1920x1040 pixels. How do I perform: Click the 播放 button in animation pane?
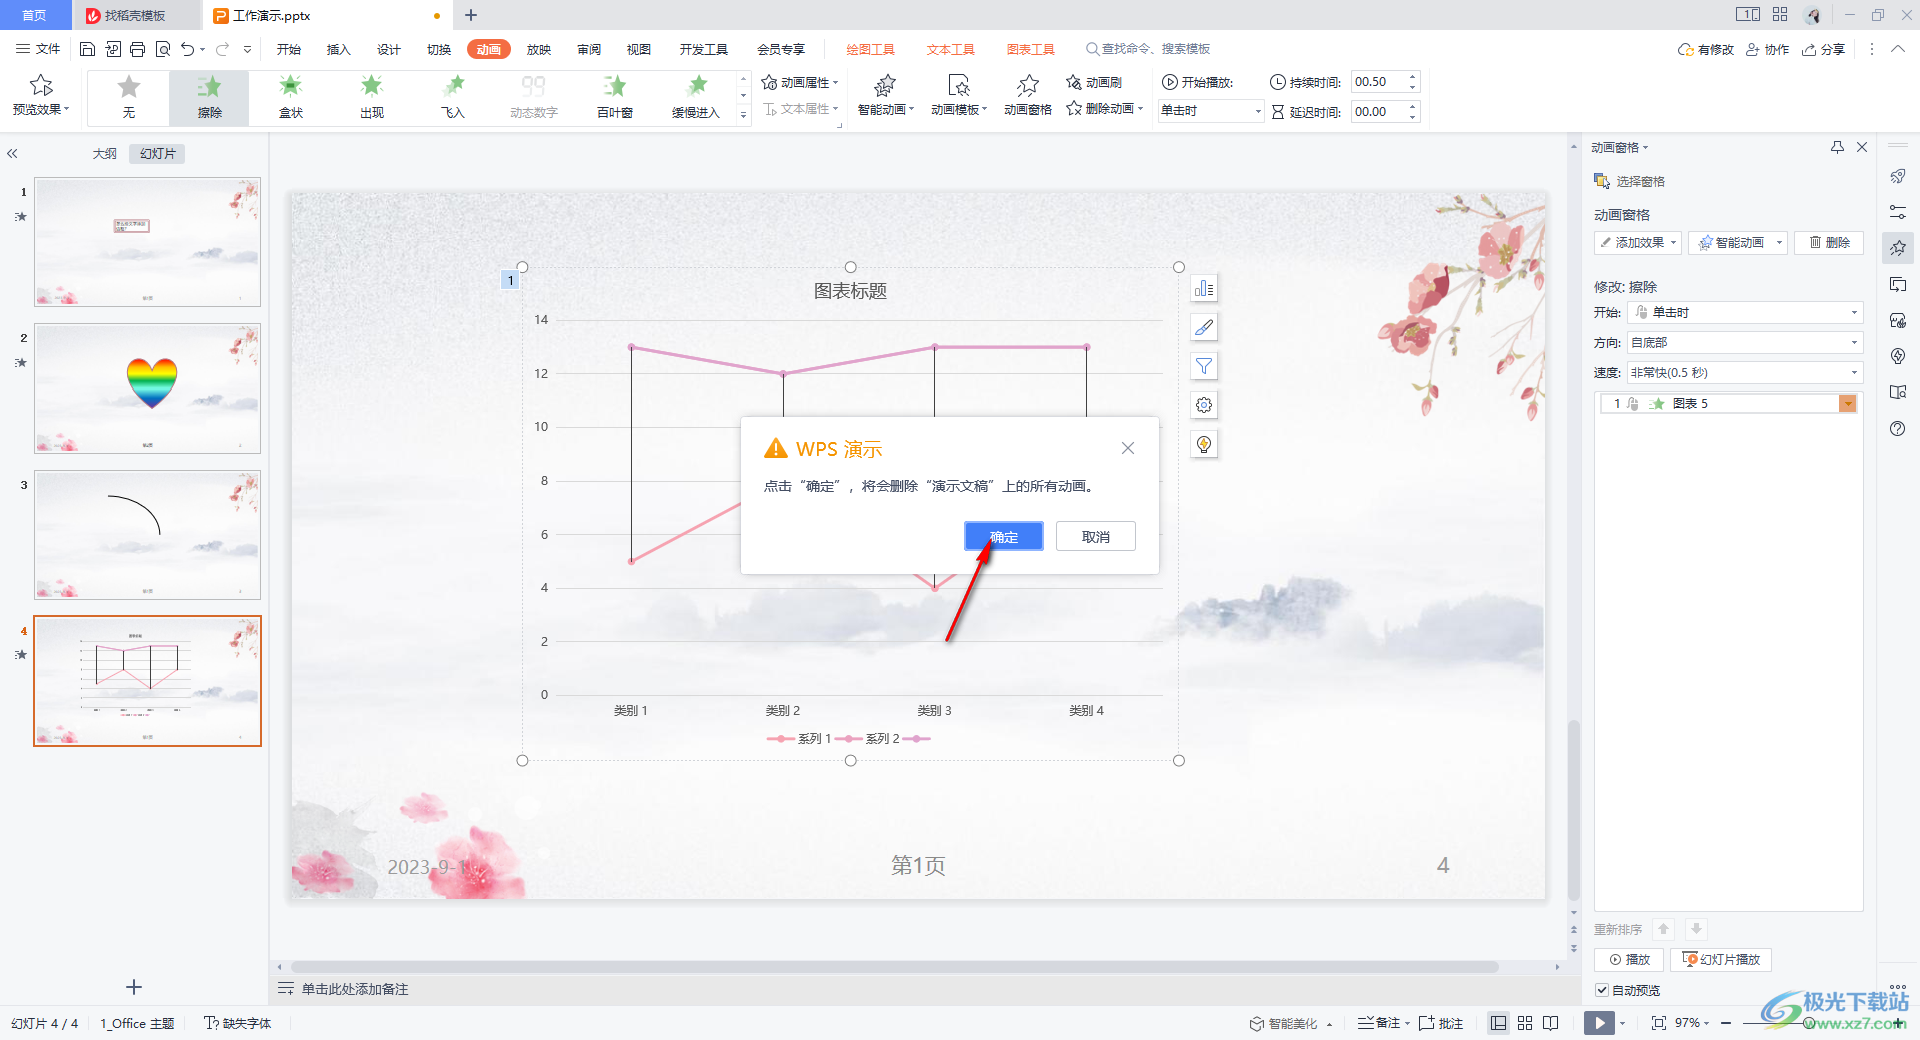coord(1629,959)
